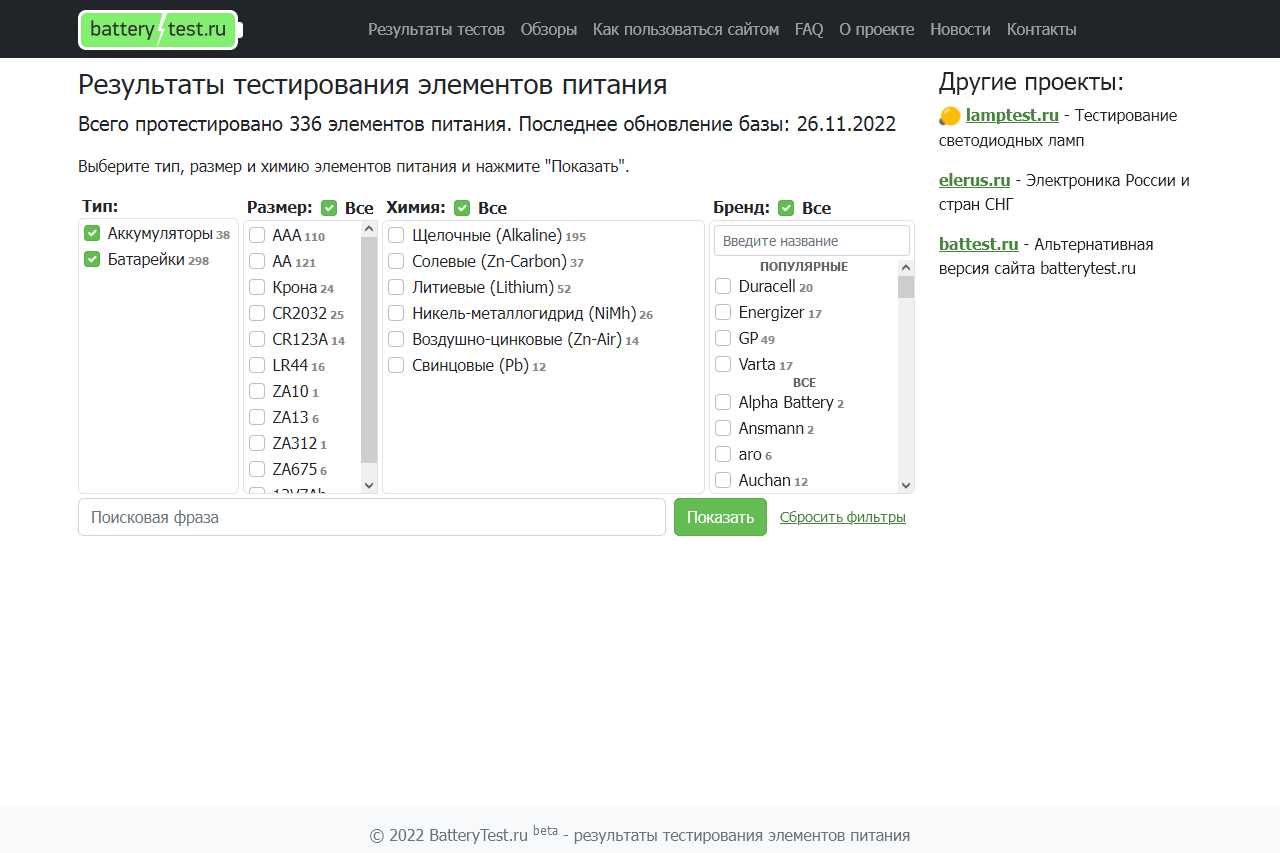
Task: Click the lemon emoji next to lamptest.ru
Action: point(948,115)
